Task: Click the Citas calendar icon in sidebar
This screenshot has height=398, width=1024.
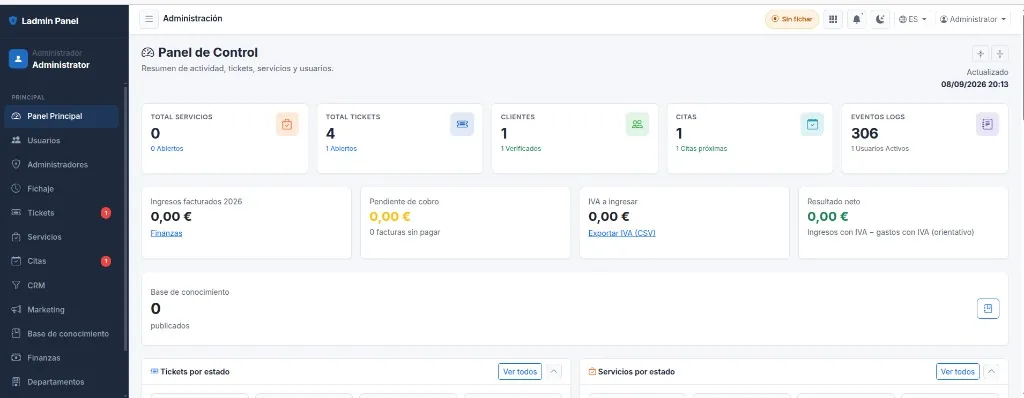Action: pyautogui.click(x=16, y=261)
